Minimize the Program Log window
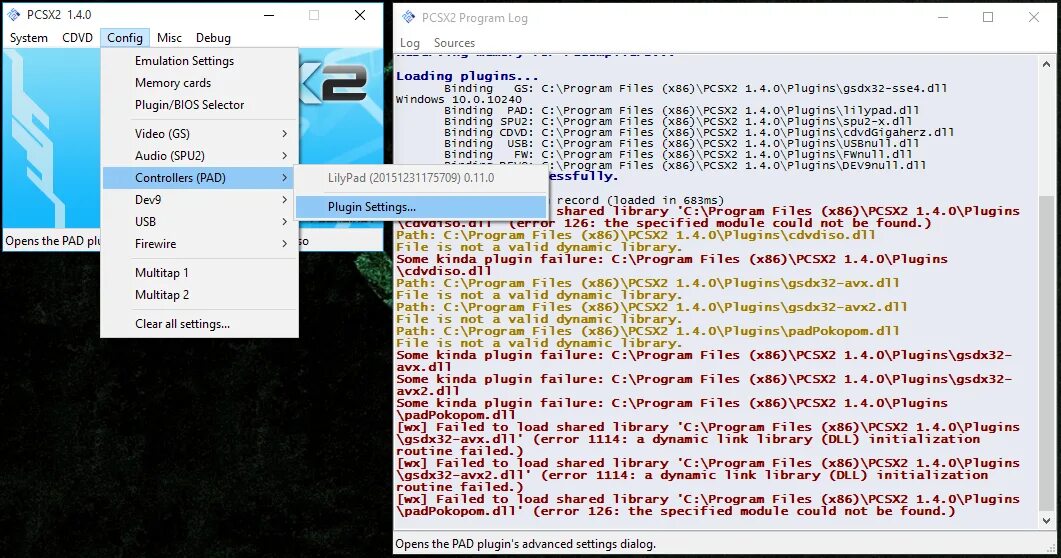The height and width of the screenshot is (558, 1061). pyautogui.click(x=943, y=18)
